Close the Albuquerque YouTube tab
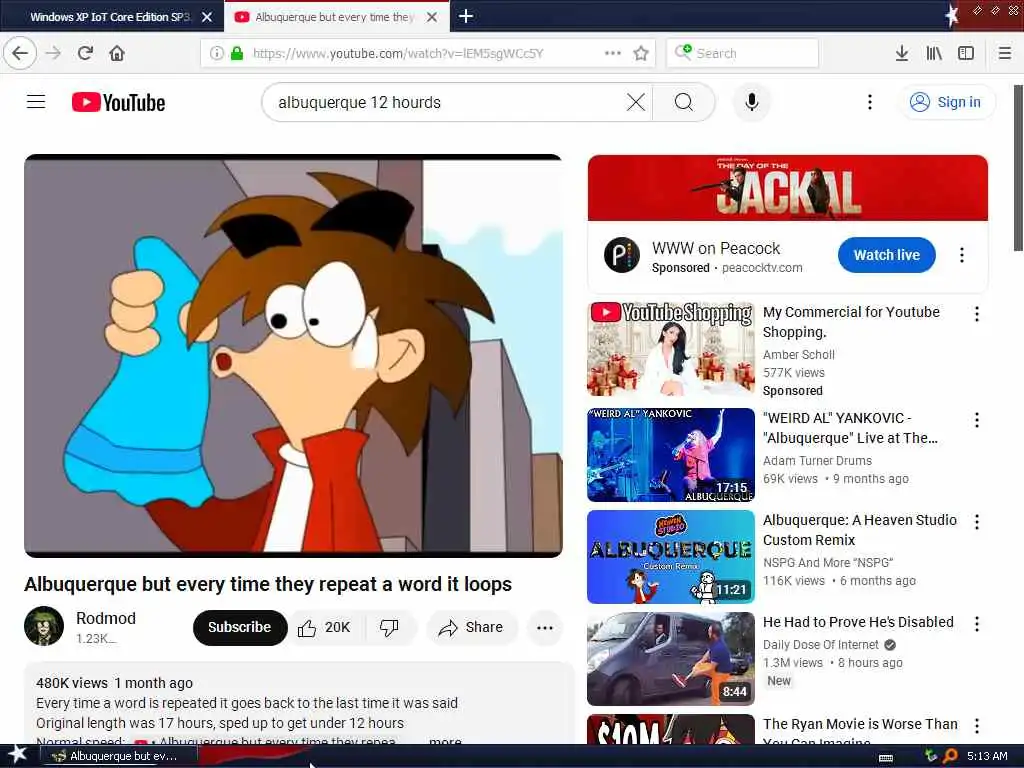This screenshot has width=1024, height=768. [432, 17]
